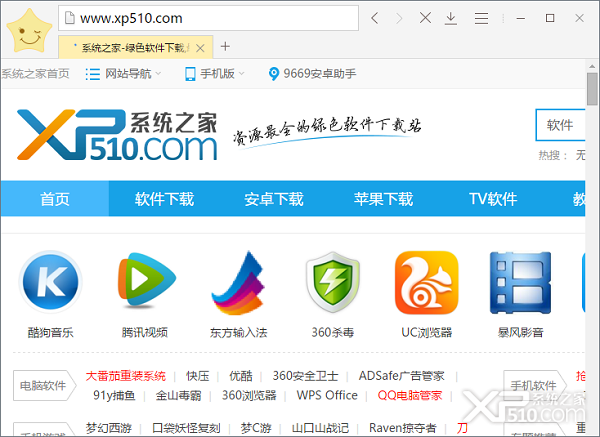600x437 pixels.
Task: Click the www.xp510.com address bar
Action: click(209, 18)
